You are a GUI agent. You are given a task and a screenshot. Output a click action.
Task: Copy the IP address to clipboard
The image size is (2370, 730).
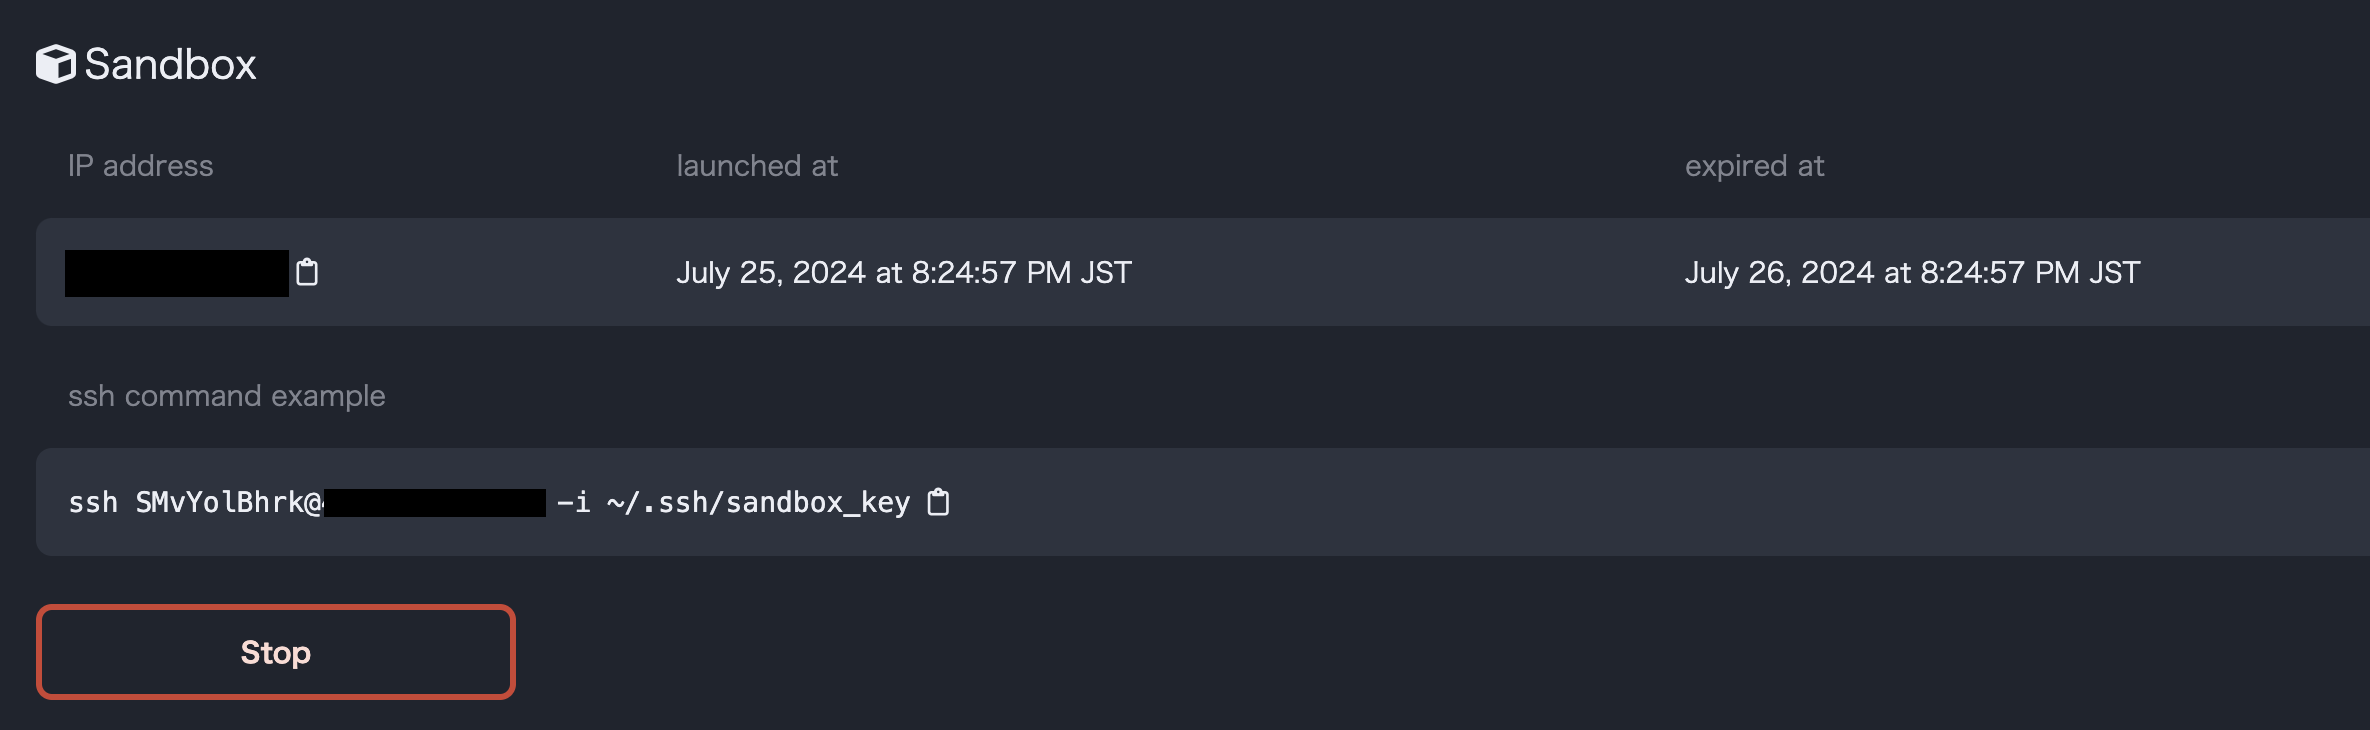click(x=307, y=272)
